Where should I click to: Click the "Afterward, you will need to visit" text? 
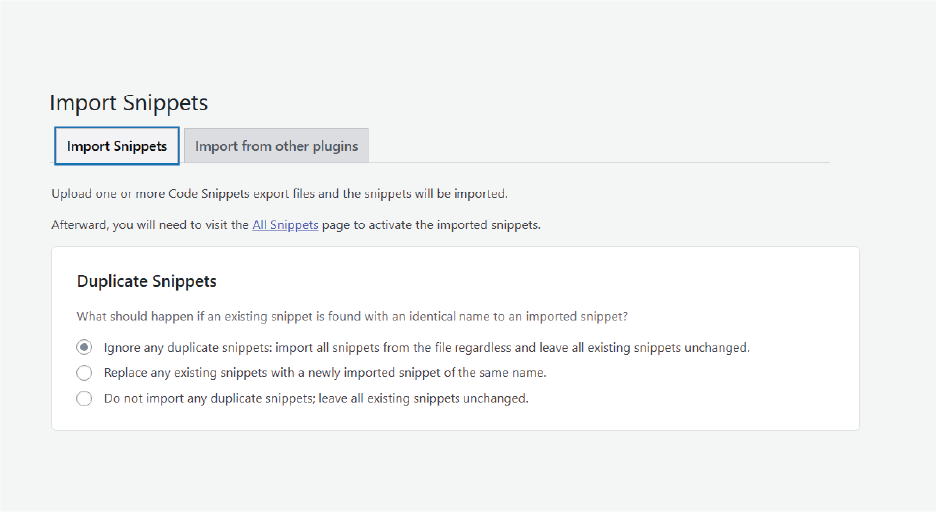pos(150,225)
